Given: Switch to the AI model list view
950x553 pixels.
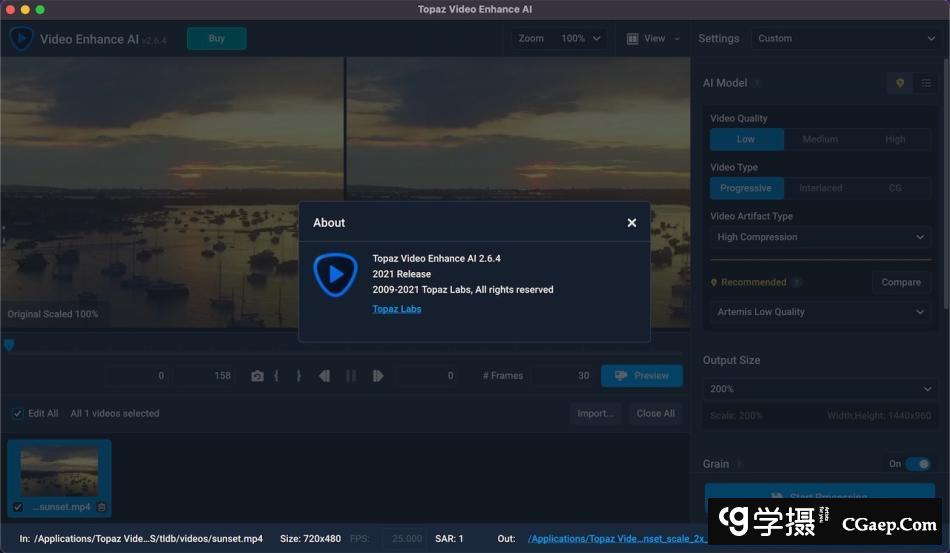Looking at the screenshot, I should point(926,83).
